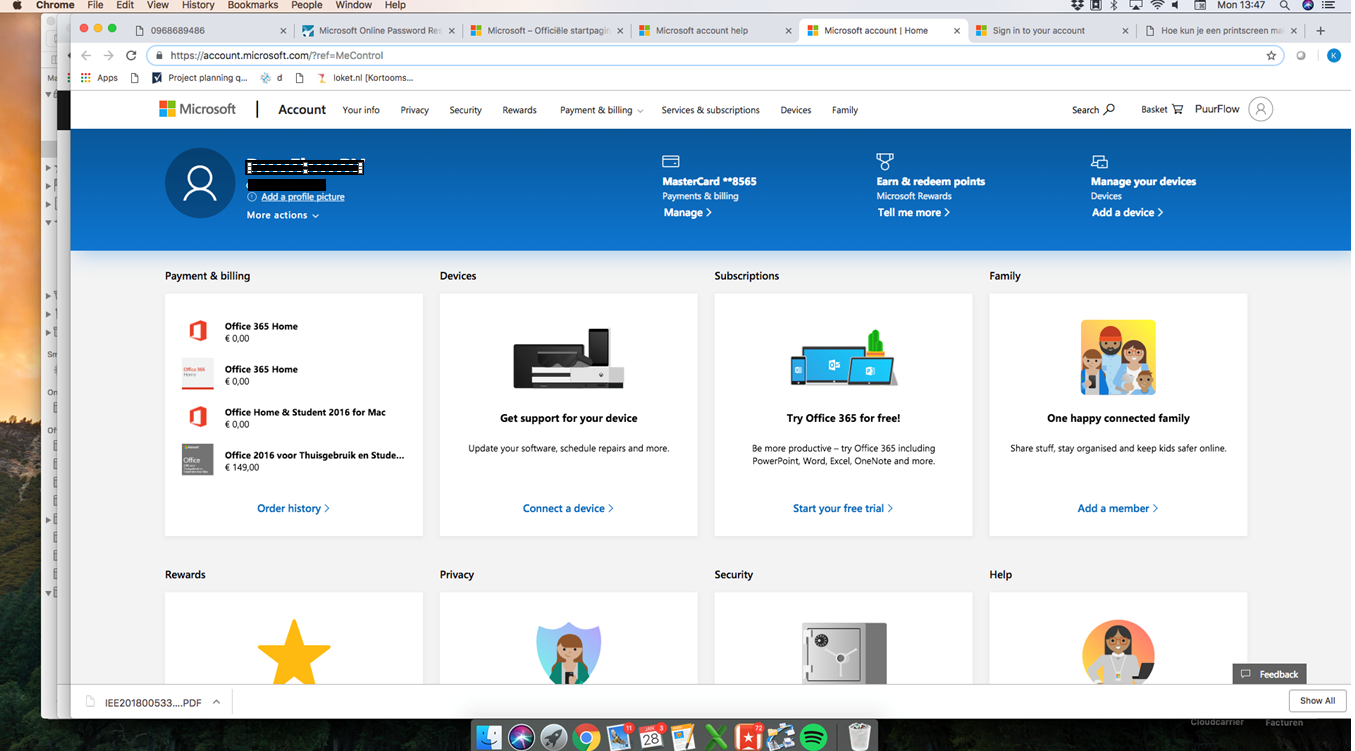Click Manage link under MasterCard

coord(688,213)
